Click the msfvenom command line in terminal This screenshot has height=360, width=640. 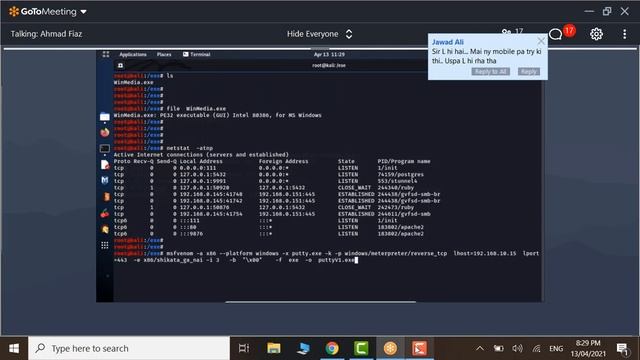[327, 256]
